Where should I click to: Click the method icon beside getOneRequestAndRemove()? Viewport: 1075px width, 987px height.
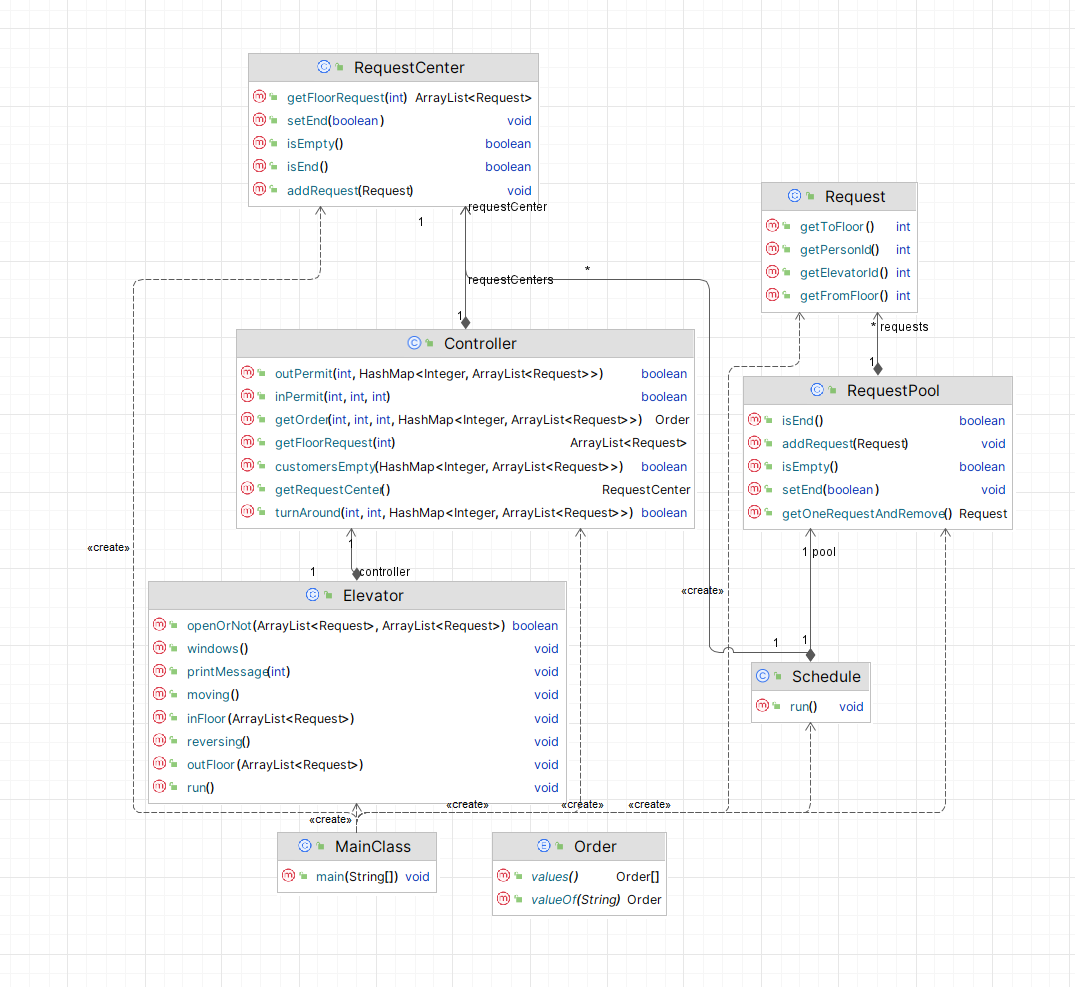pyautogui.click(x=754, y=512)
